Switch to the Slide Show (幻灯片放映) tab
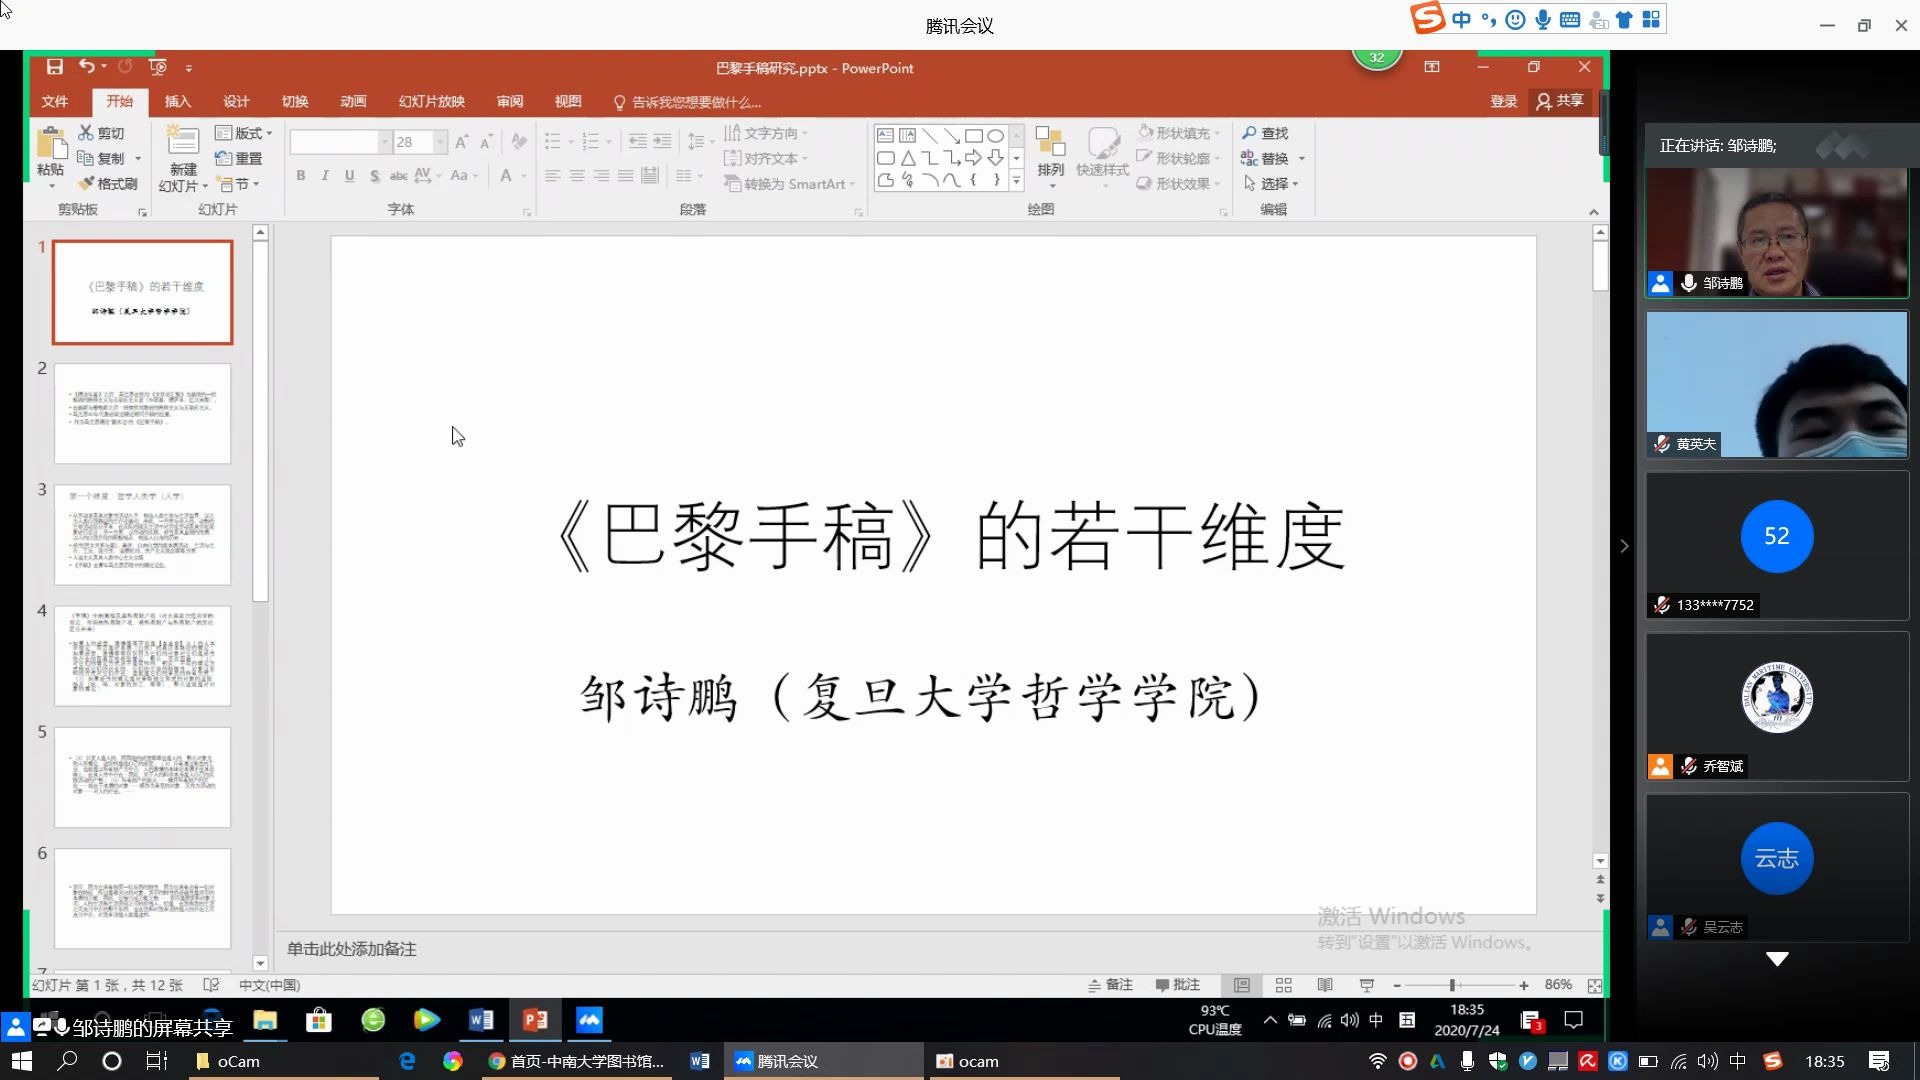 coord(432,101)
